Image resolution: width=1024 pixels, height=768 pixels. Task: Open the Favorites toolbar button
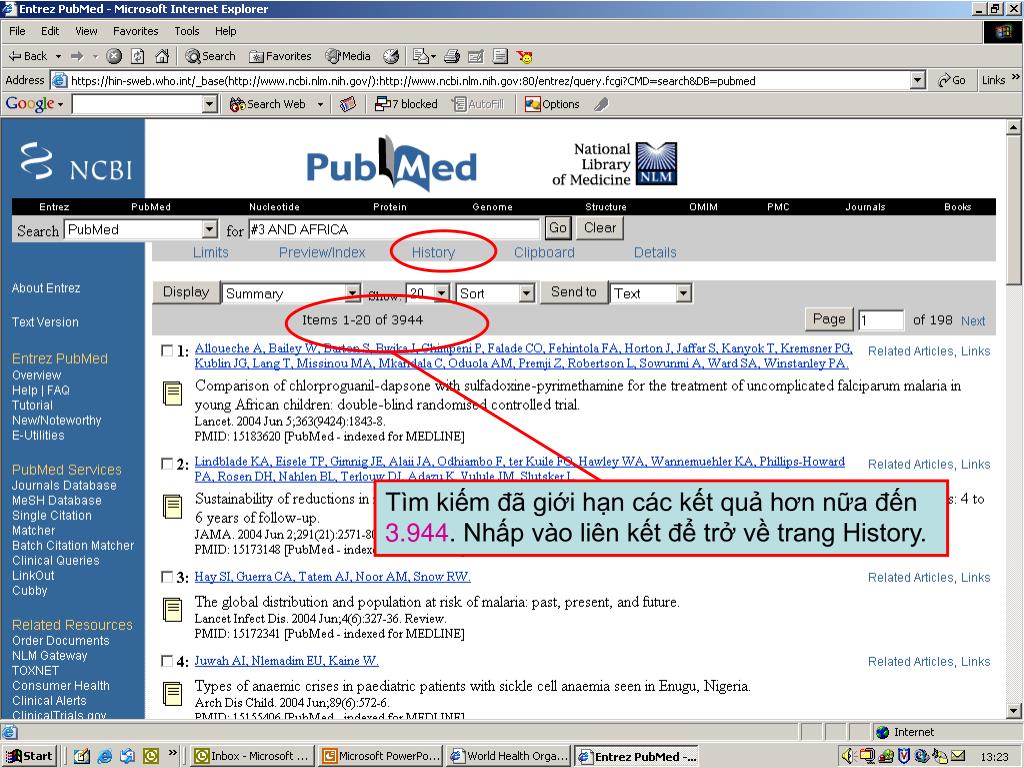click(x=280, y=56)
